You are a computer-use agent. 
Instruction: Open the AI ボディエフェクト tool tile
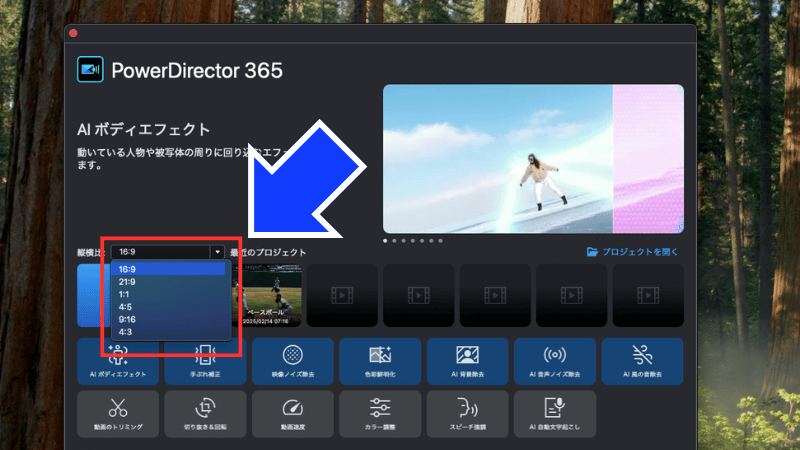click(118, 361)
